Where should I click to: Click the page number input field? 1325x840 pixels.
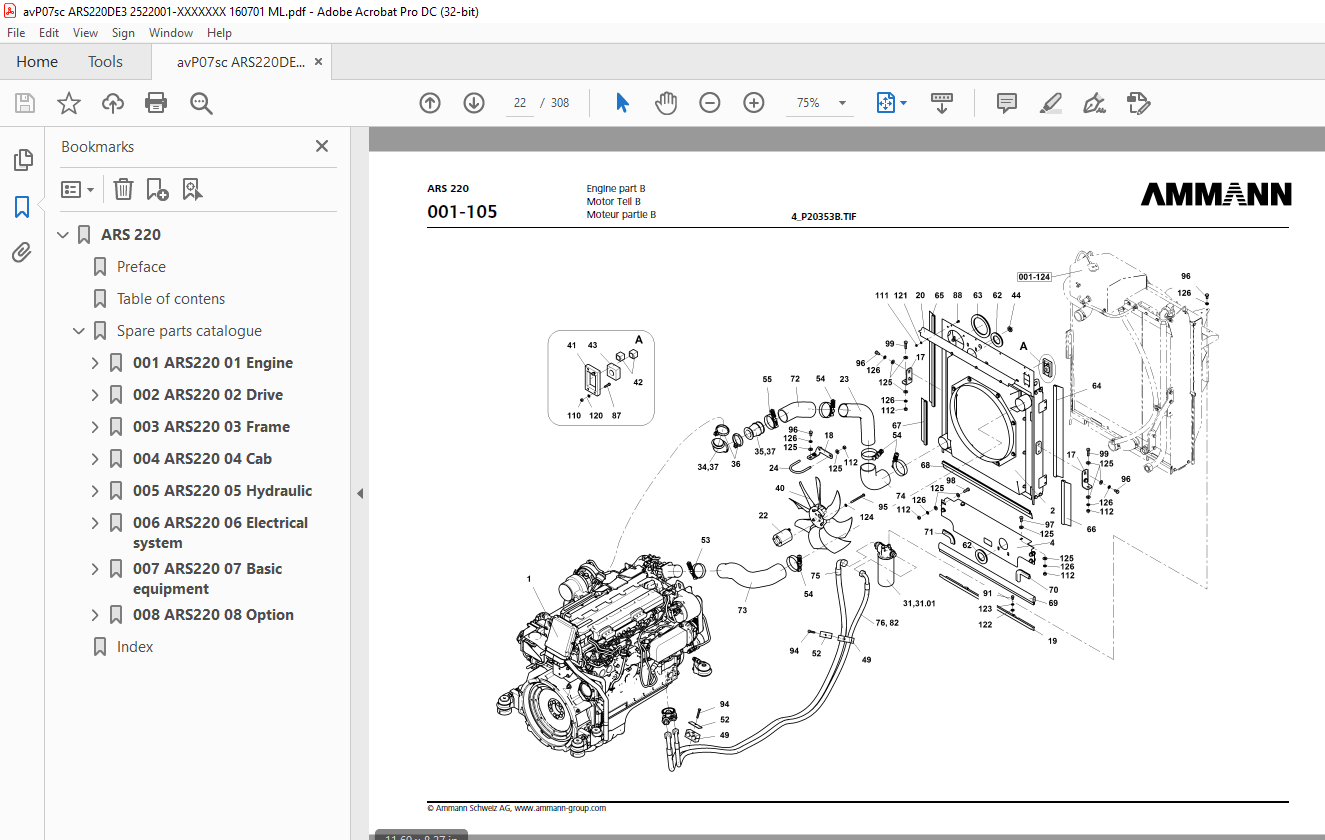[520, 103]
